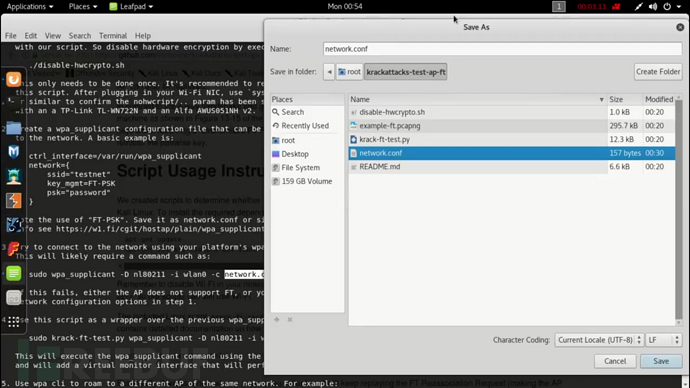Image resolution: width=690 pixels, height=388 pixels.
Task: Edit the Name field containing network.conf
Action: [502, 49]
